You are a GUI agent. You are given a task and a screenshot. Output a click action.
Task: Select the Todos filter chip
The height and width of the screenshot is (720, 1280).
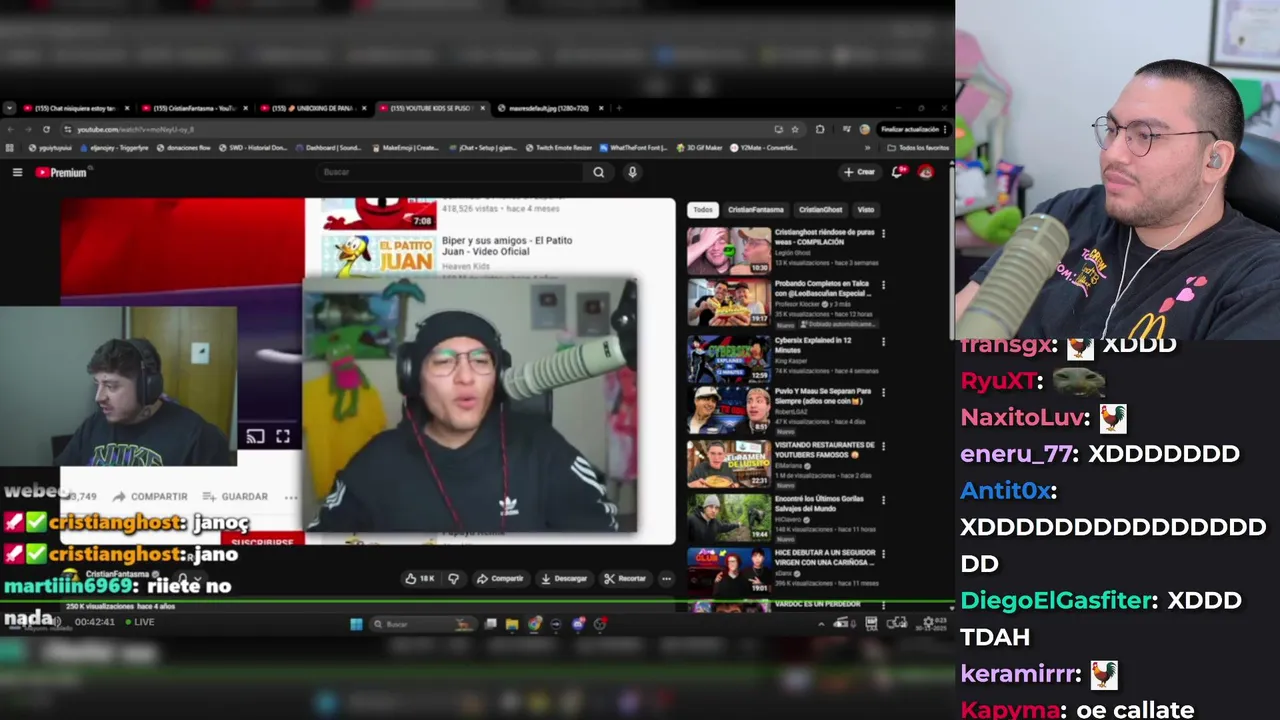(703, 210)
